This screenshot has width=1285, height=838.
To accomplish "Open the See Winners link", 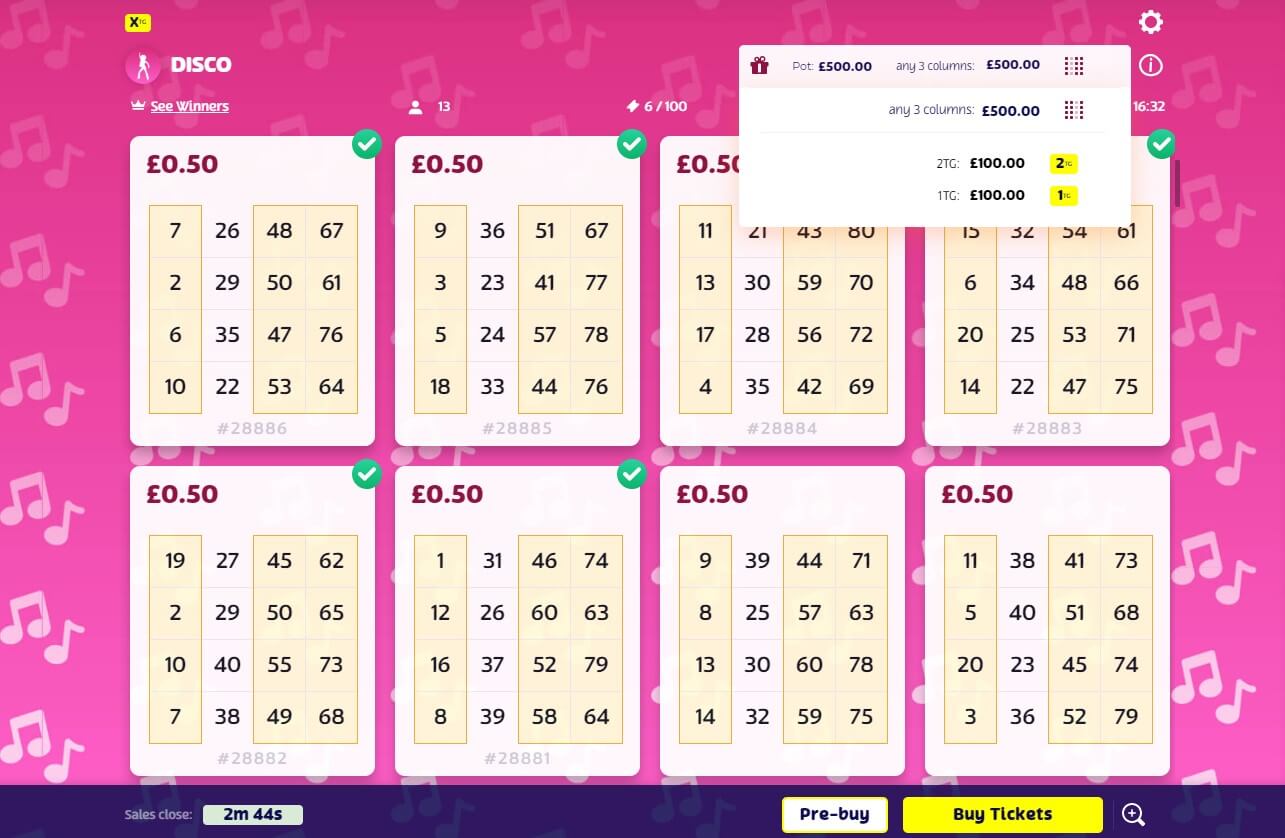I will coord(189,106).
